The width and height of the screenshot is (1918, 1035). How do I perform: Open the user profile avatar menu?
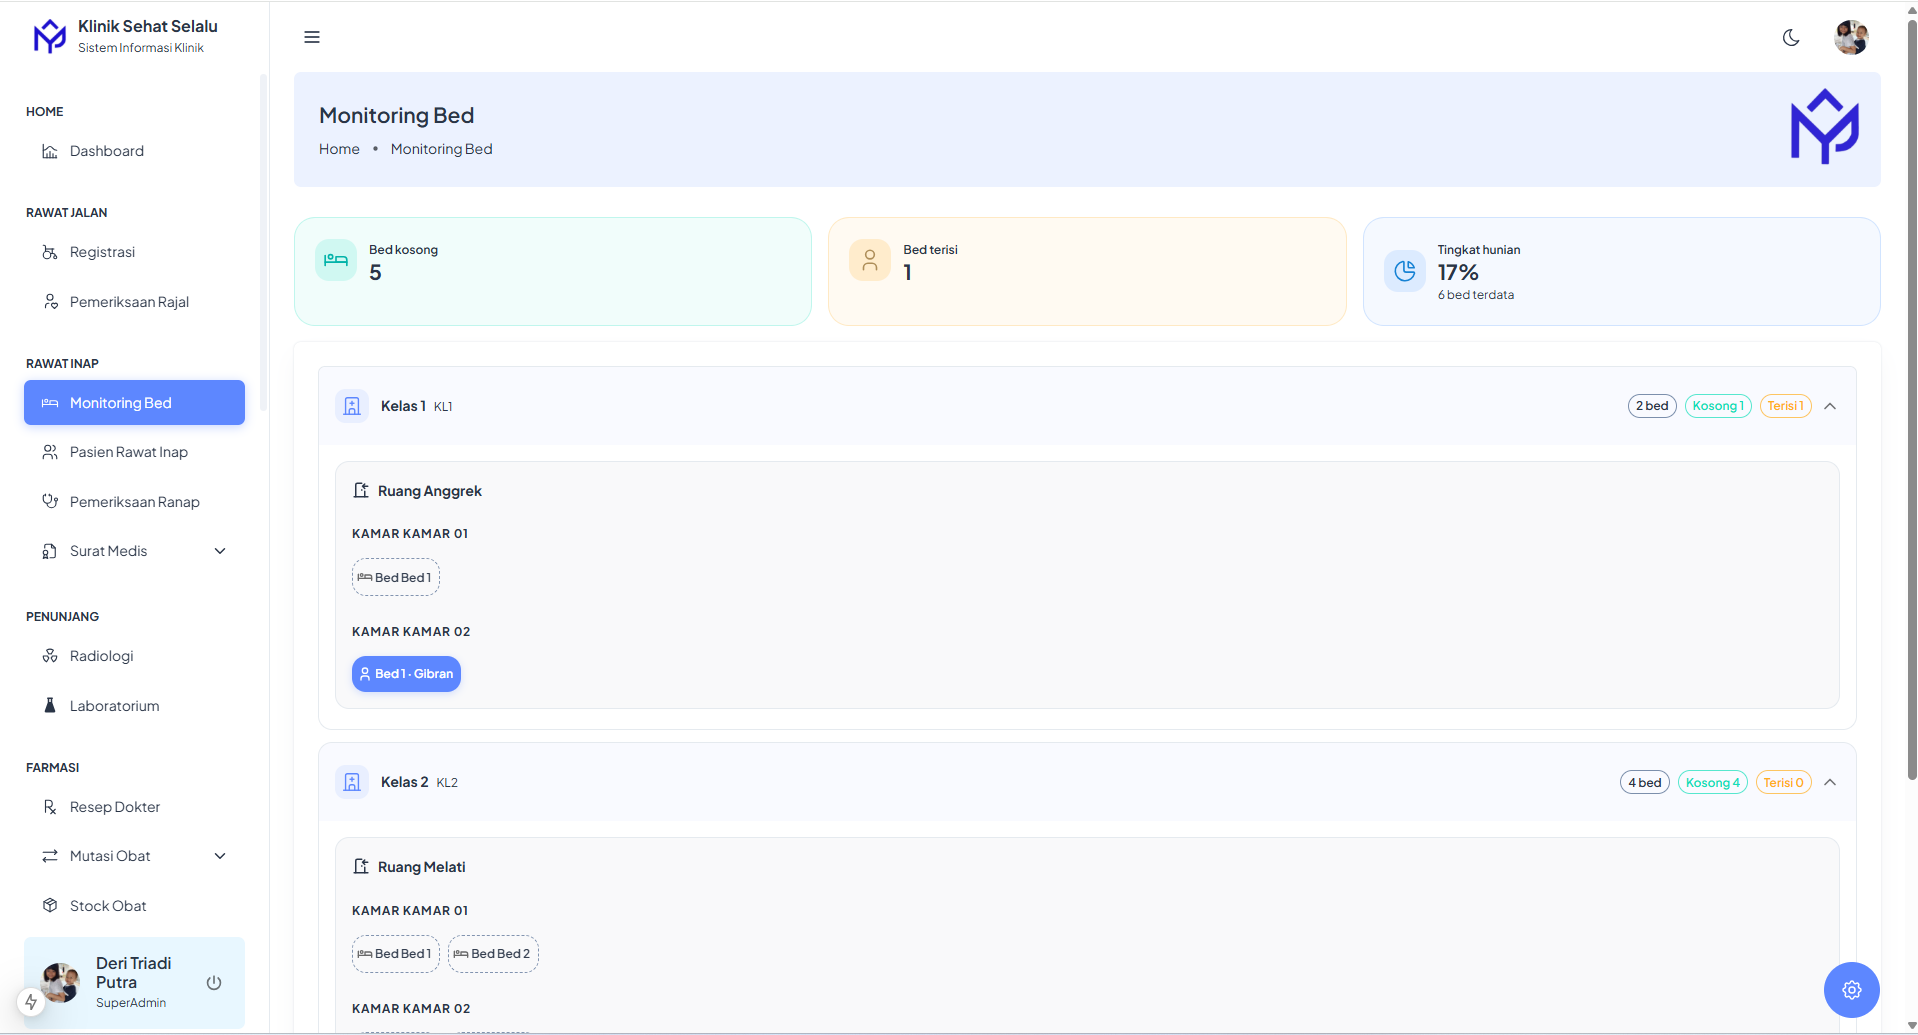tap(1851, 37)
